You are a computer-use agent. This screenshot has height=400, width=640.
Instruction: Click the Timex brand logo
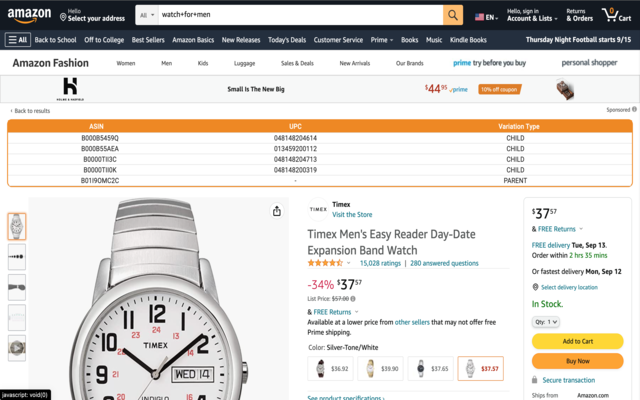pyautogui.click(x=317, y=210)
